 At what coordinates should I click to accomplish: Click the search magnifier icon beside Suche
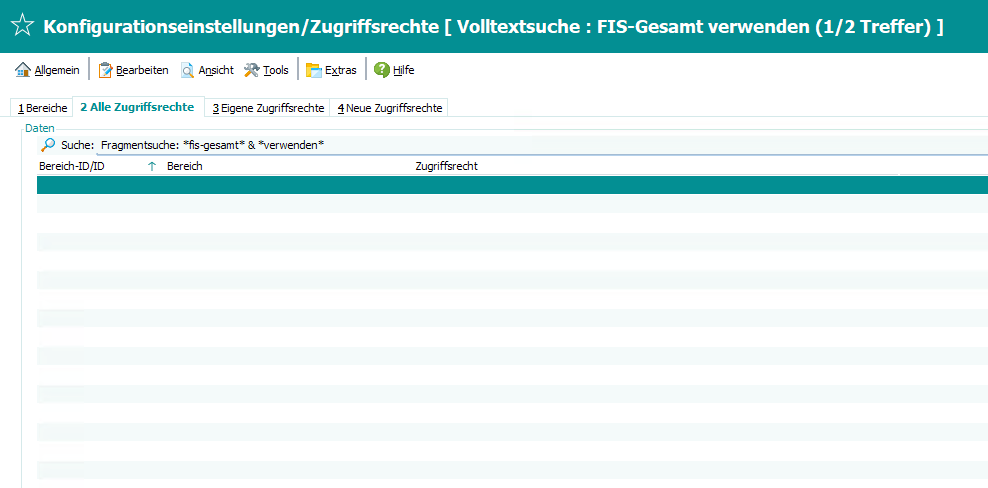48,145
